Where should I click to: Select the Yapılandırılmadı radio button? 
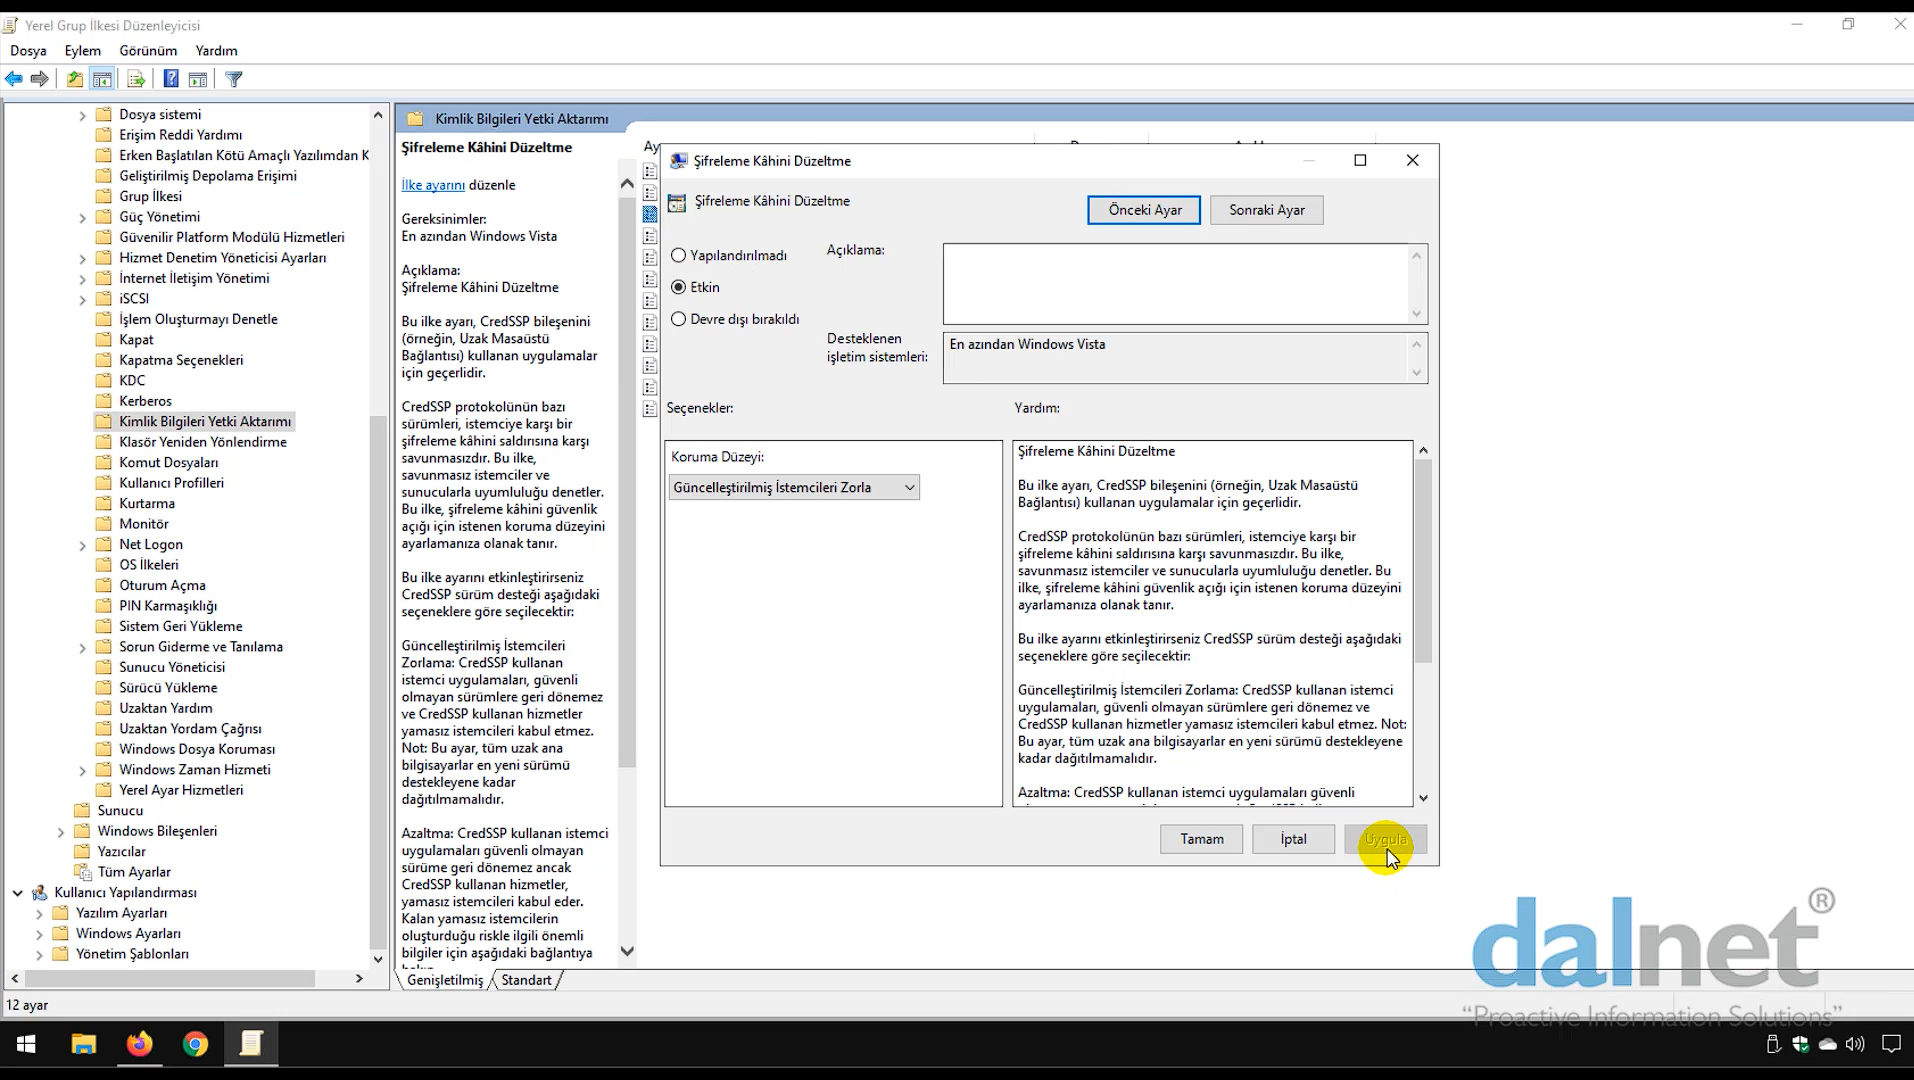coord(678,255)
